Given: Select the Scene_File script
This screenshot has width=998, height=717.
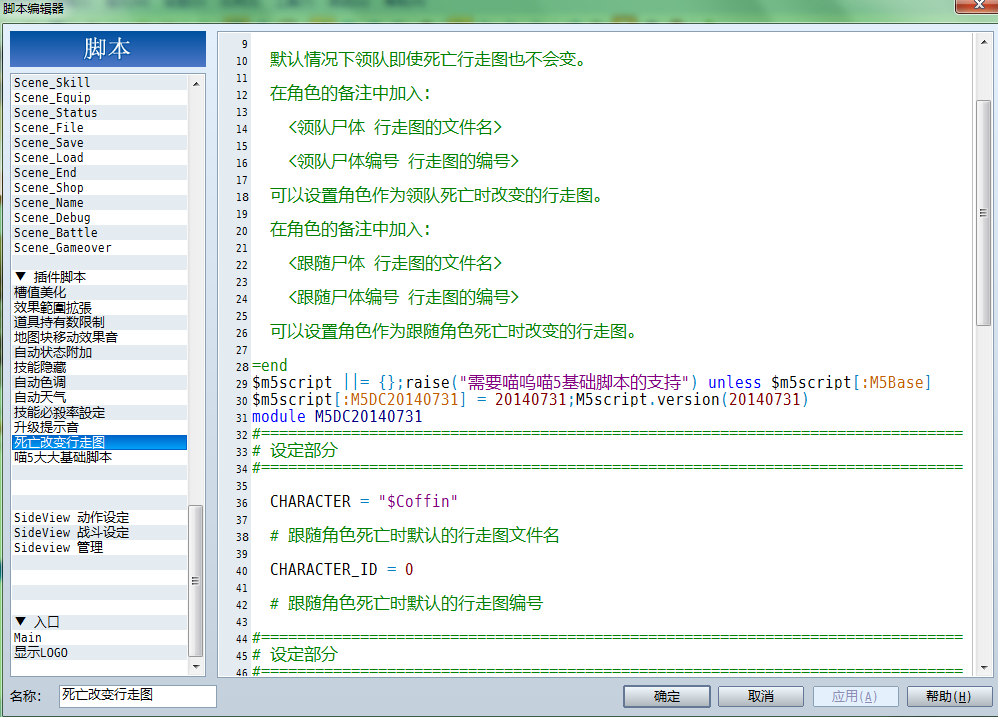Looking at the screenshot, I should click(100, 128).
